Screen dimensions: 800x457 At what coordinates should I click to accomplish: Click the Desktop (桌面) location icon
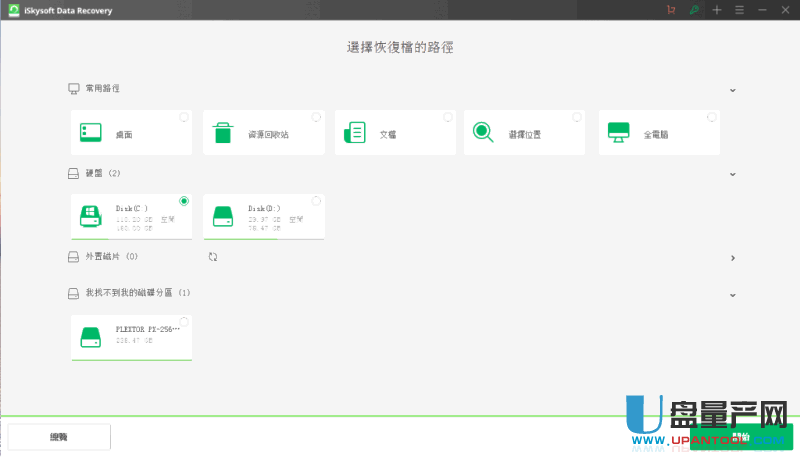tap(91, 133)
